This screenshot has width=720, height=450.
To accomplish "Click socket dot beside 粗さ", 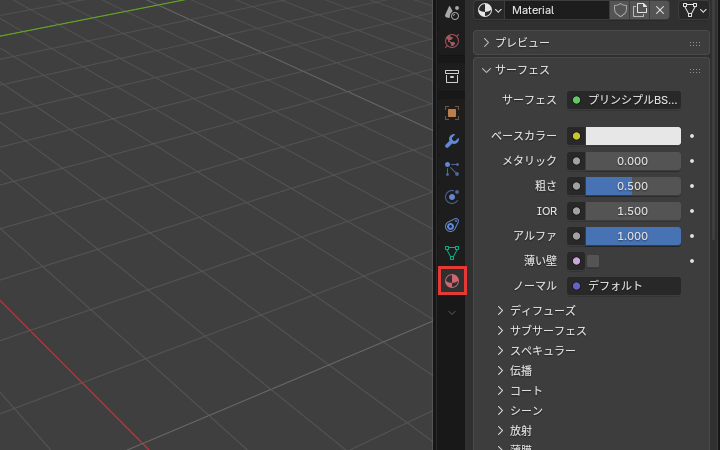I will [x=576, y=186].
